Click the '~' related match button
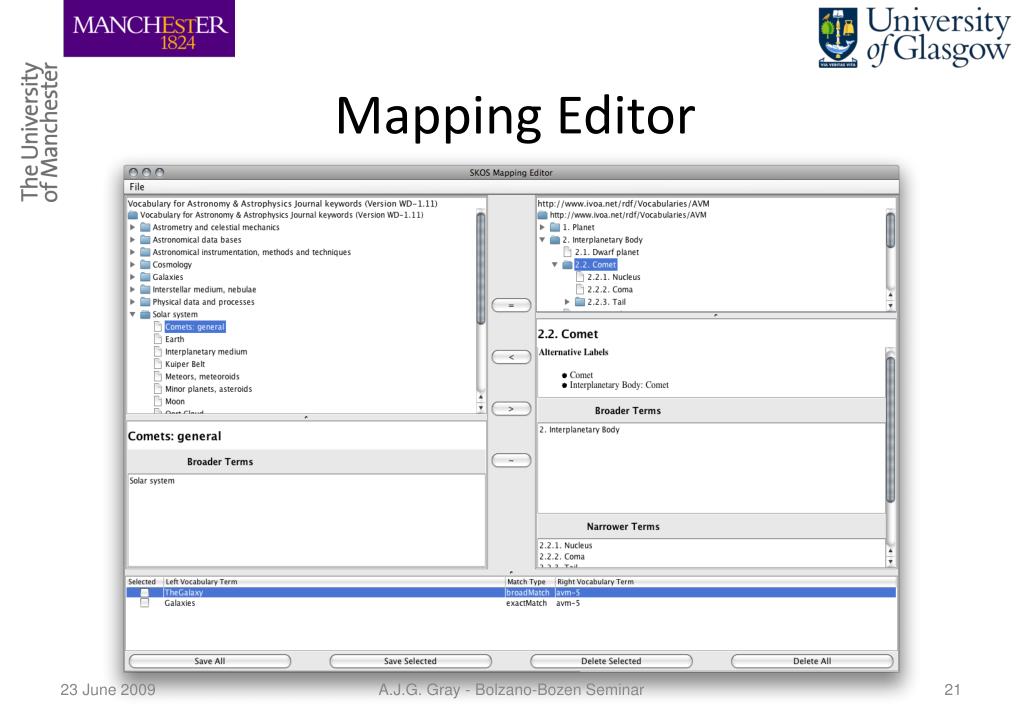This screenshot has height=708, width=1023. 511,461
